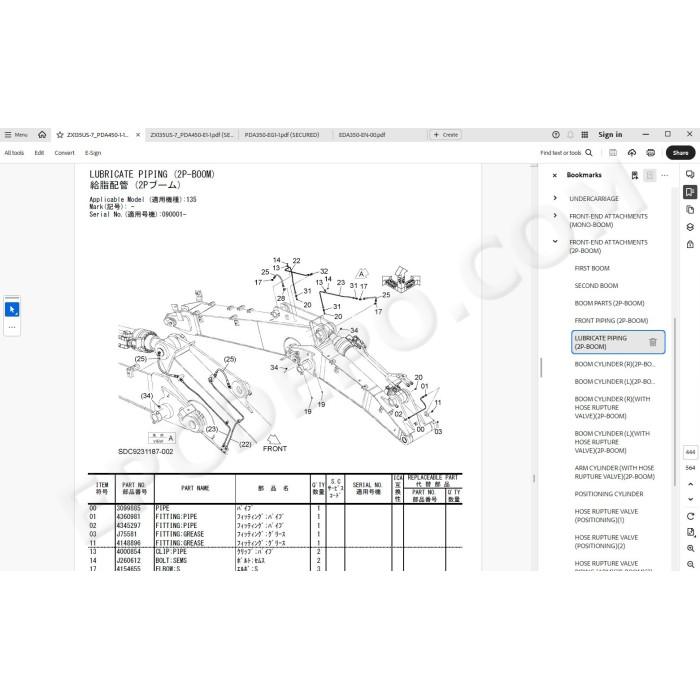Open the Convert tab

click(x=64, y=153)
